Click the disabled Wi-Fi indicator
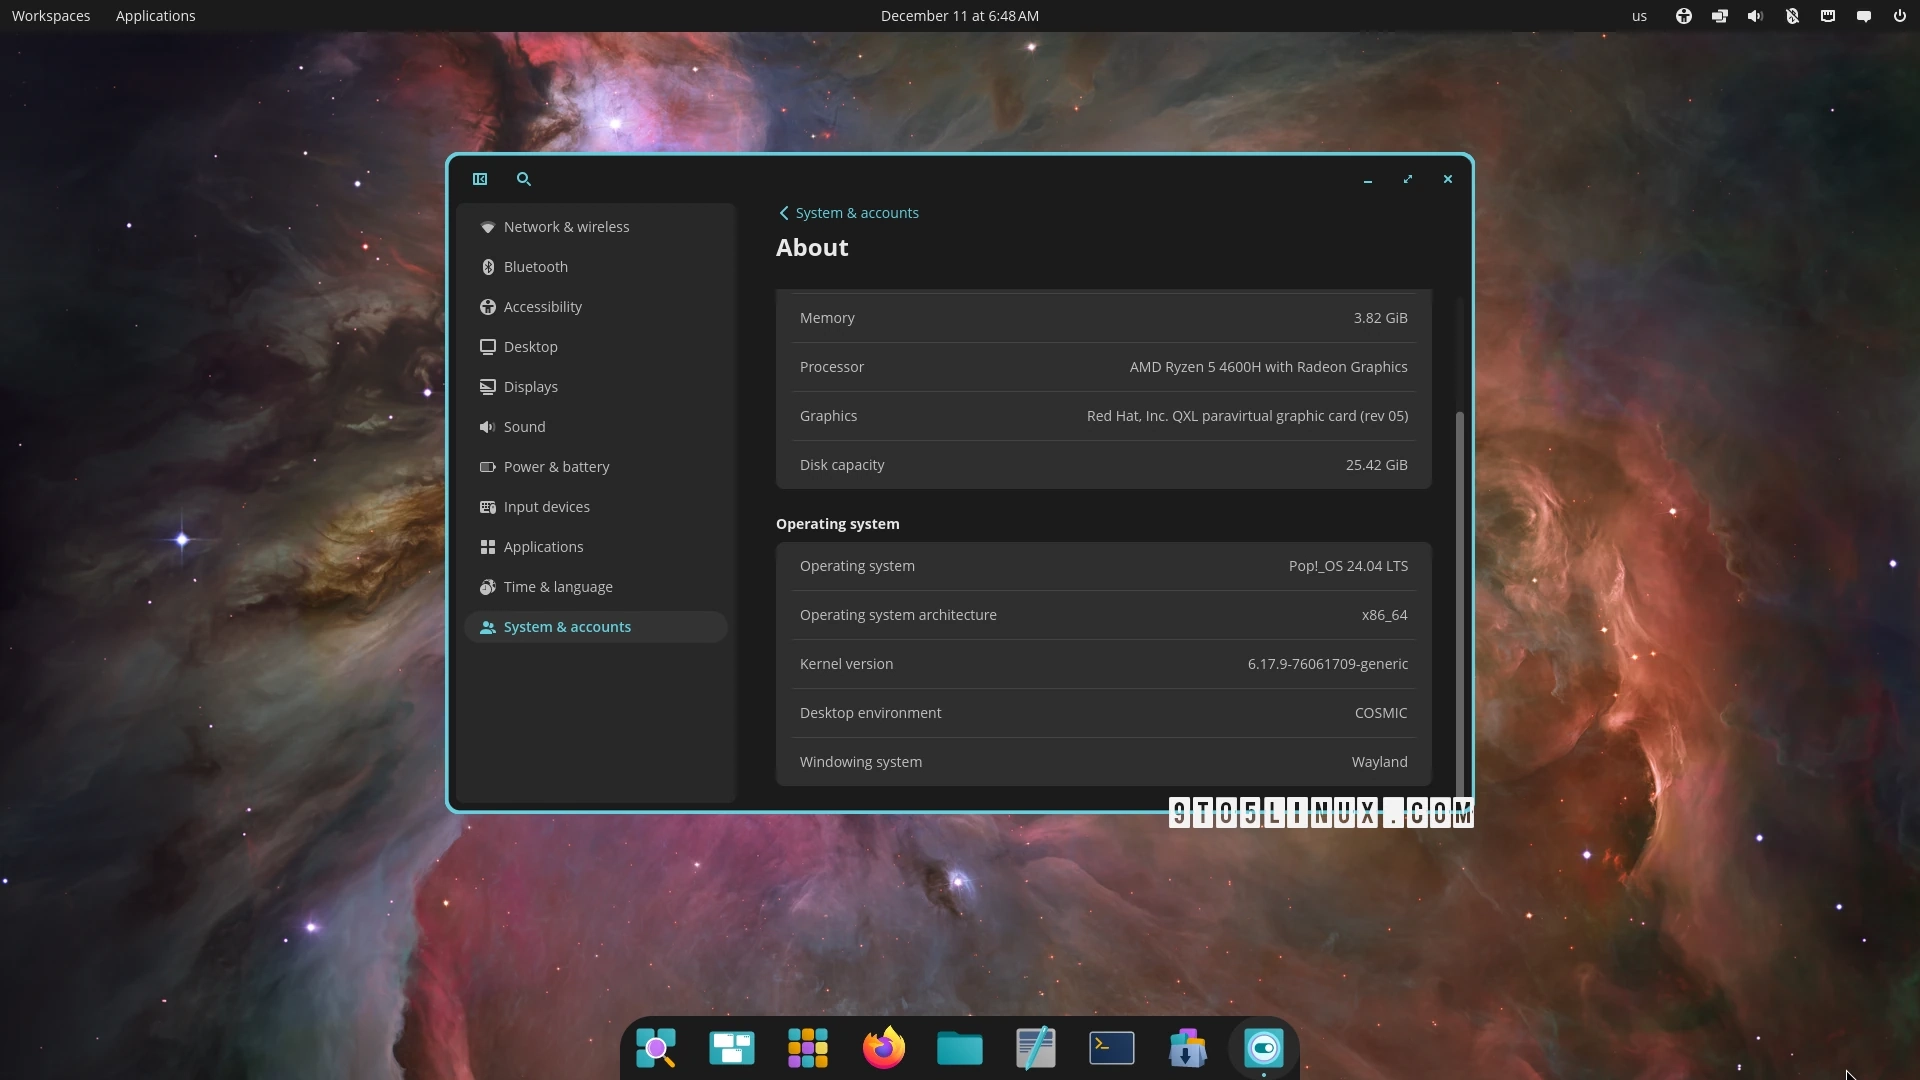The height and width of the screenshot is (1080, 1920). pyautogui.click(x=1791, y=16)
